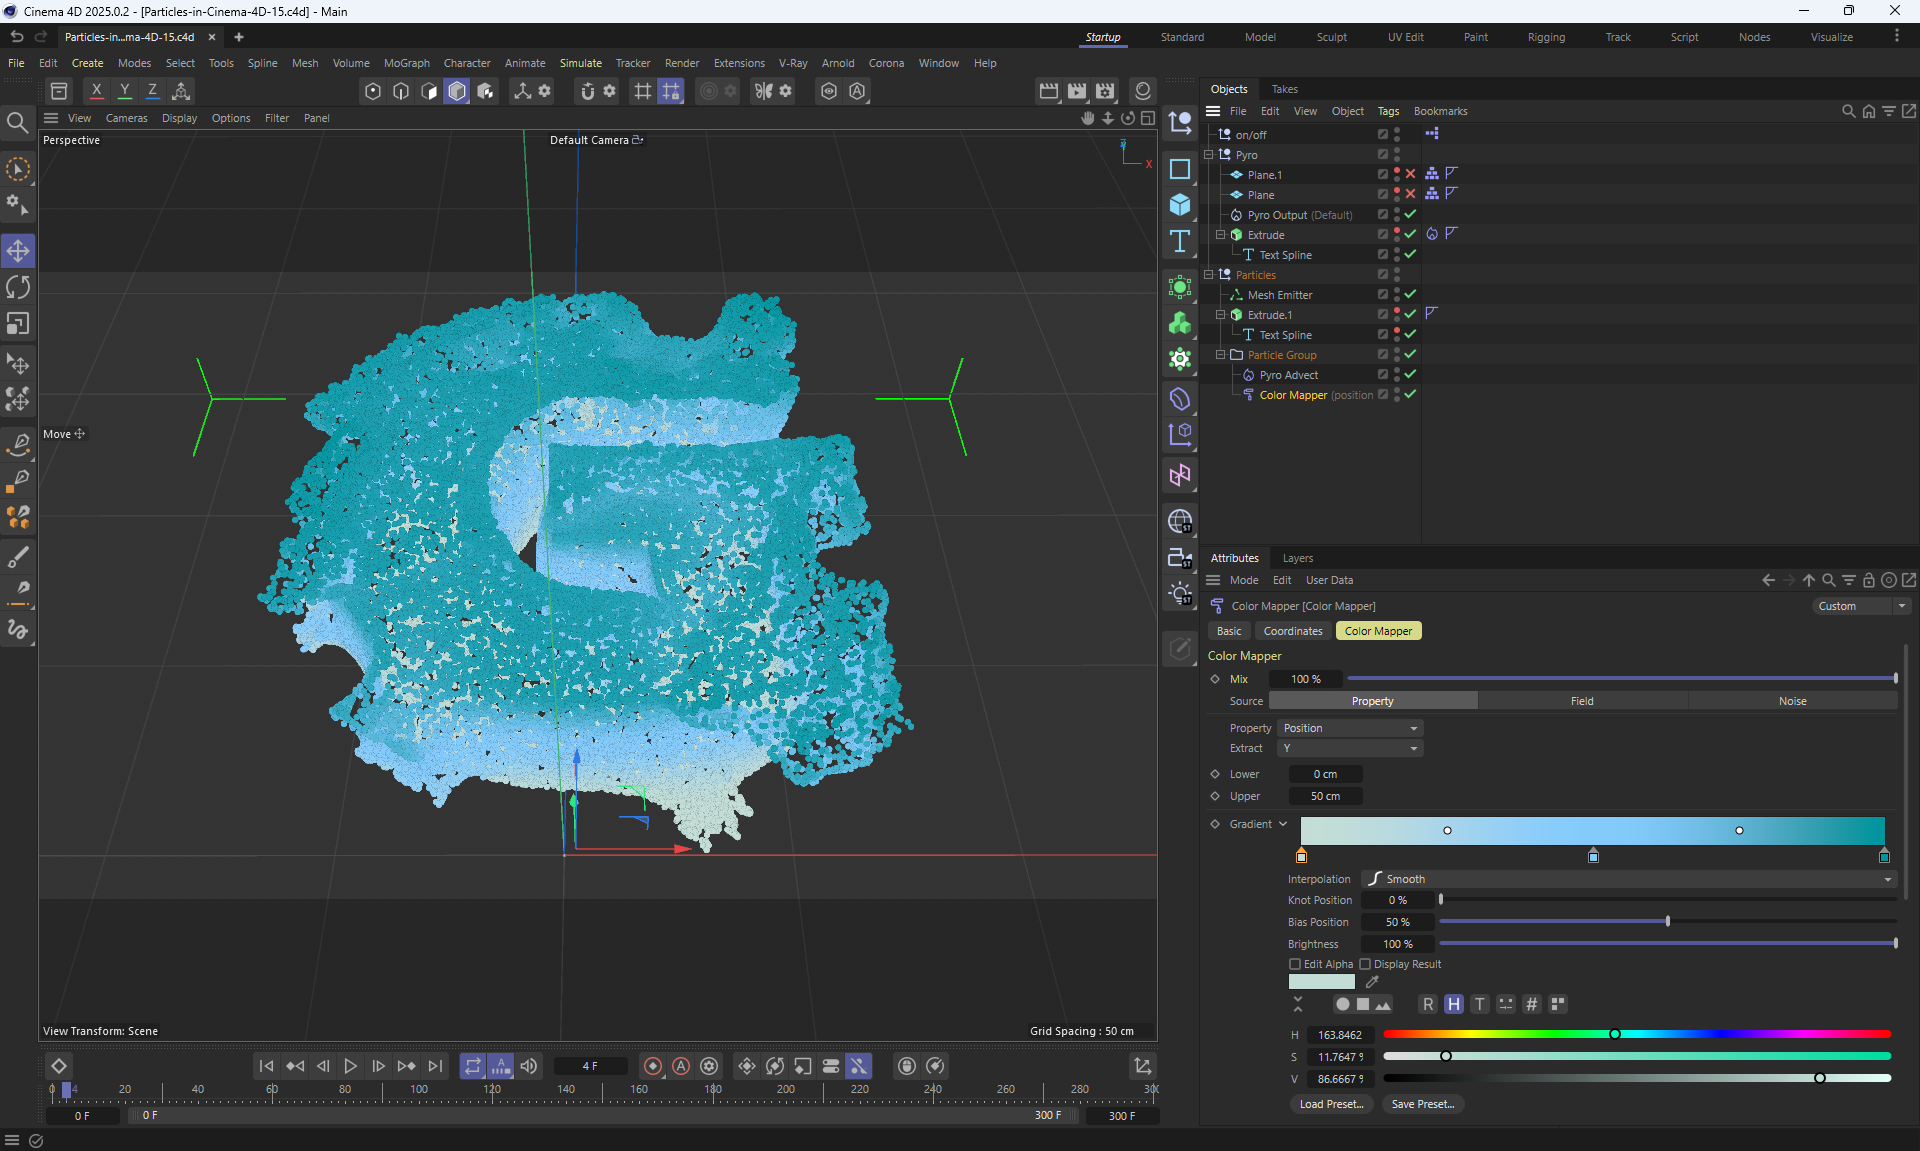Switch to the Coordinates tab
This screenshot has height=1151, width=1920.
tap(1292, 631)
